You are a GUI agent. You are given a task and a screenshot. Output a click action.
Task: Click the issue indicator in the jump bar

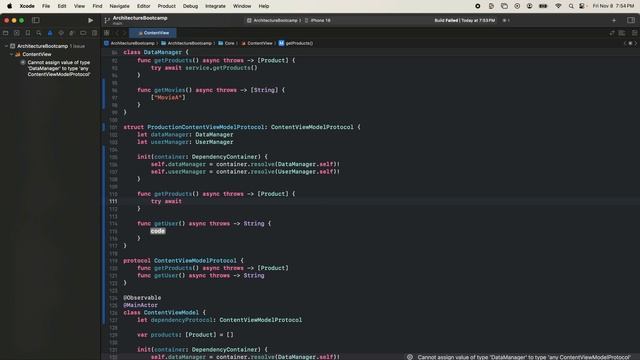(x=630, y=43)
